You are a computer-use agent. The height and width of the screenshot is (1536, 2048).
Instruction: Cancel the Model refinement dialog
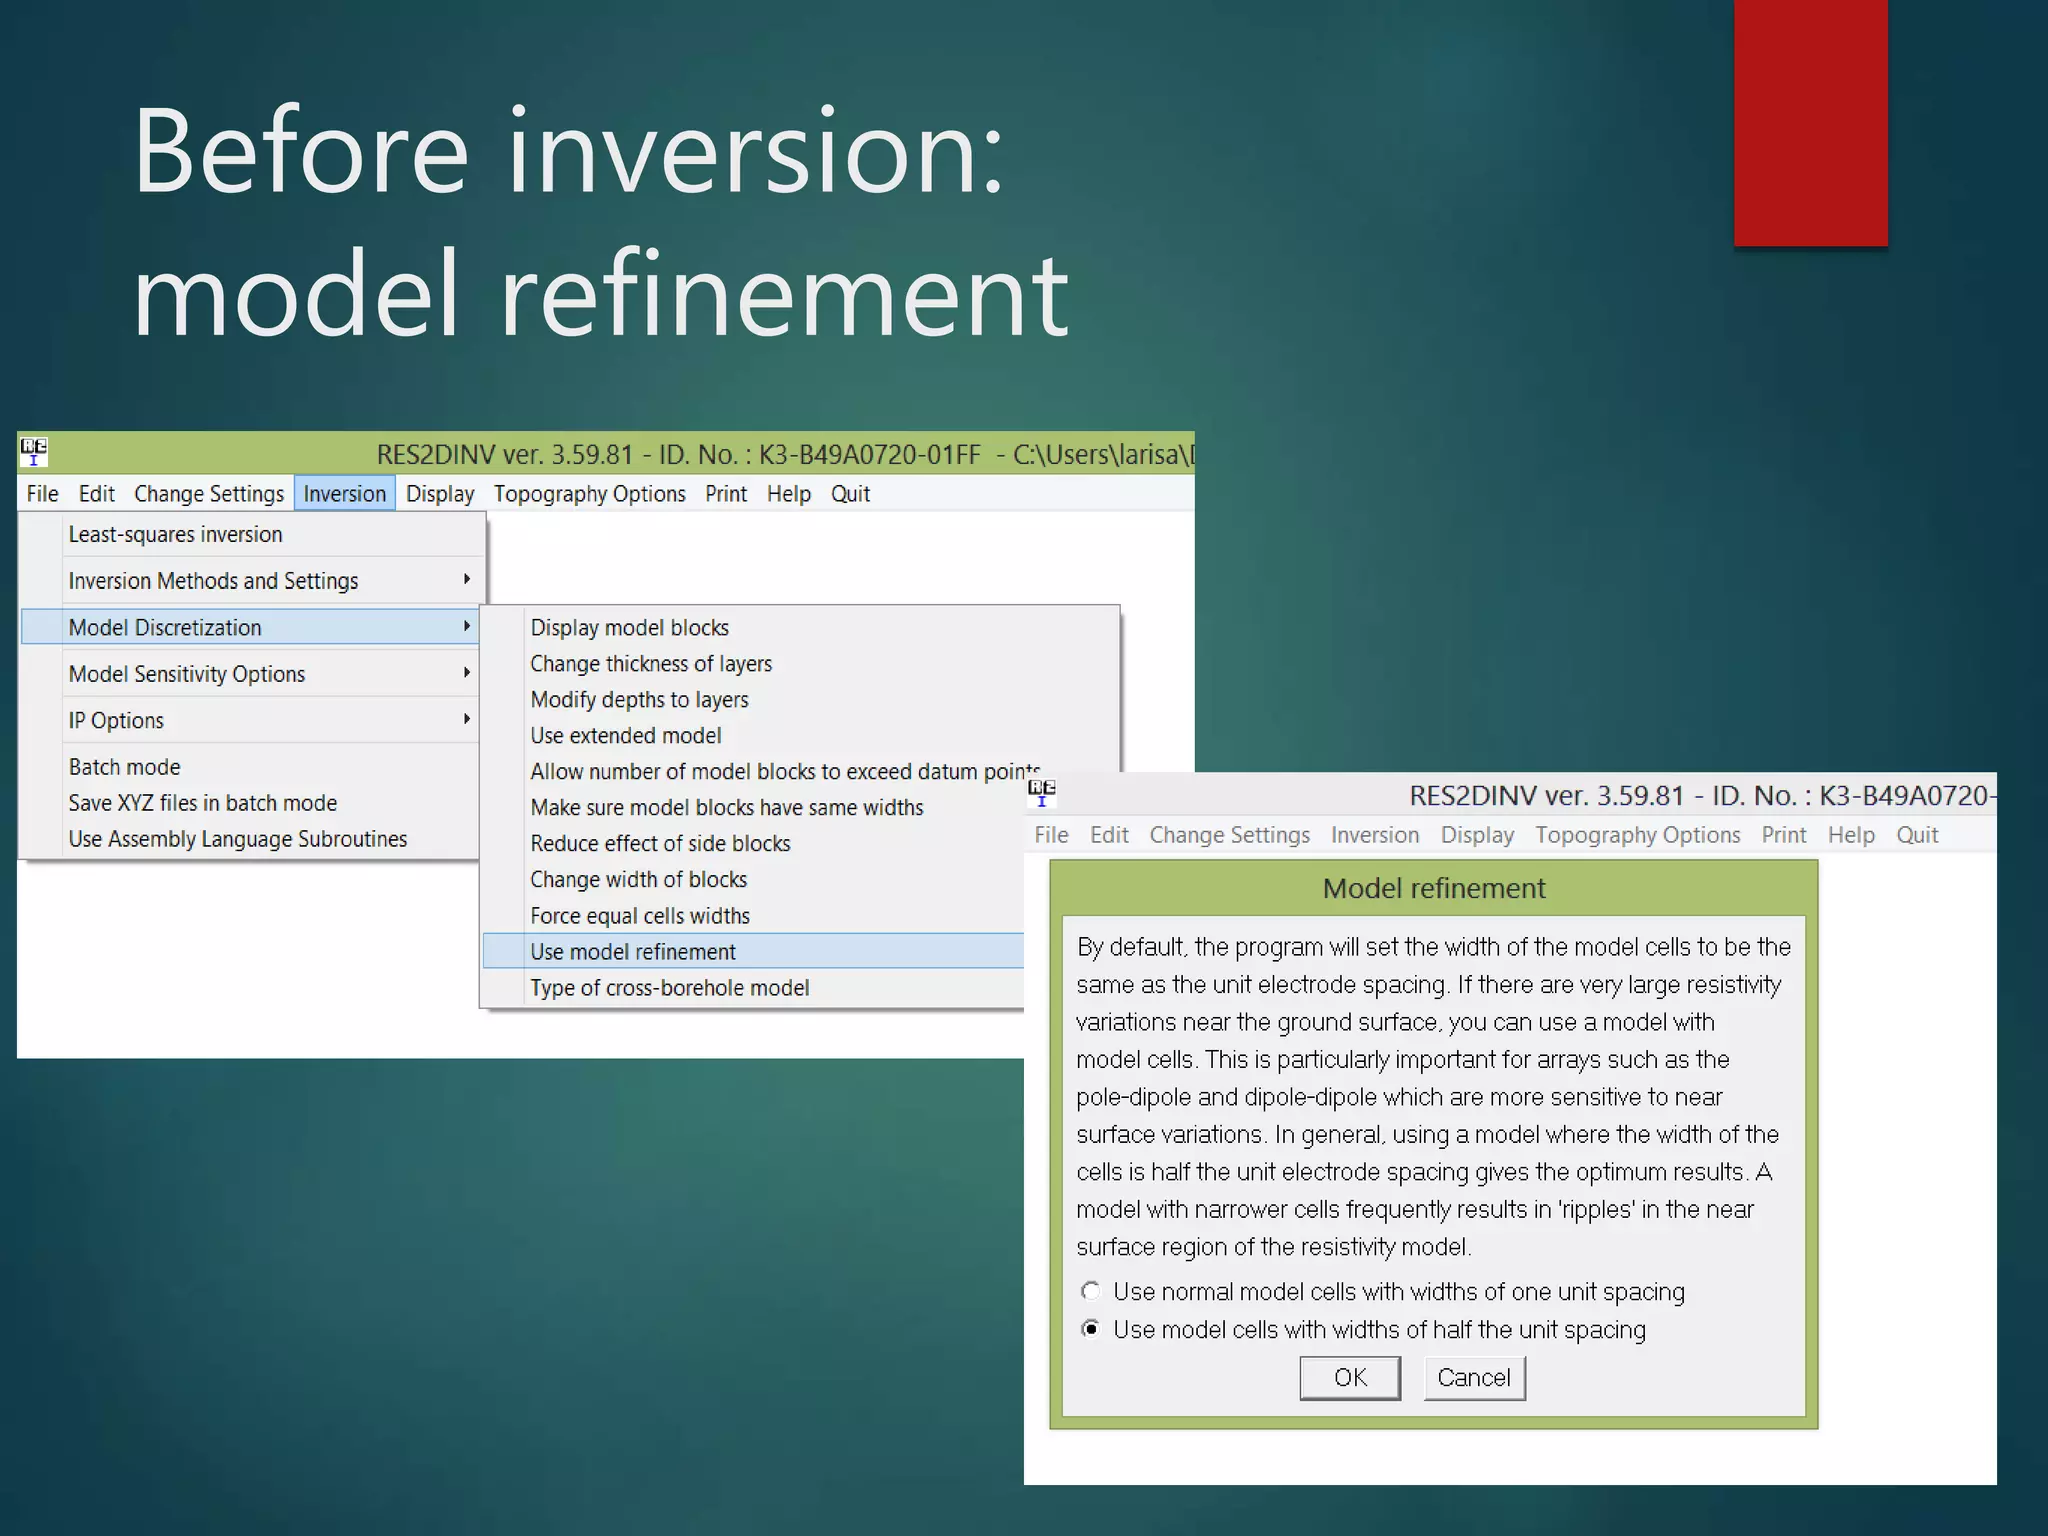[x=1474, y=1377]
